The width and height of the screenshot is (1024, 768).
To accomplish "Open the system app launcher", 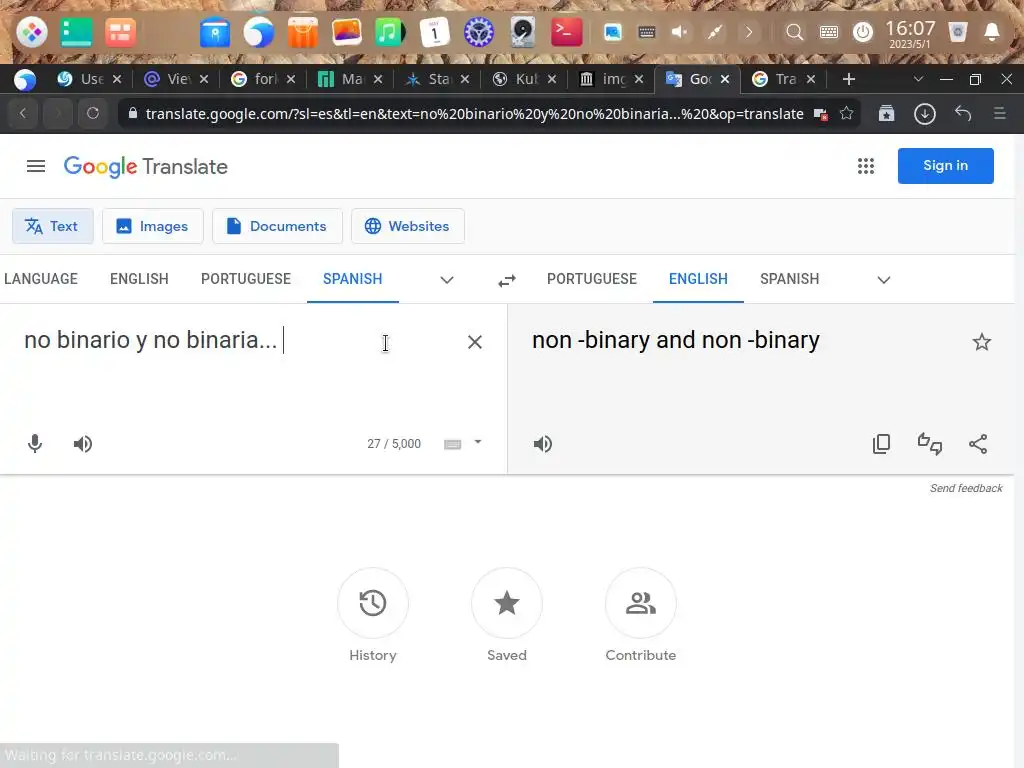I will point(32,32).
